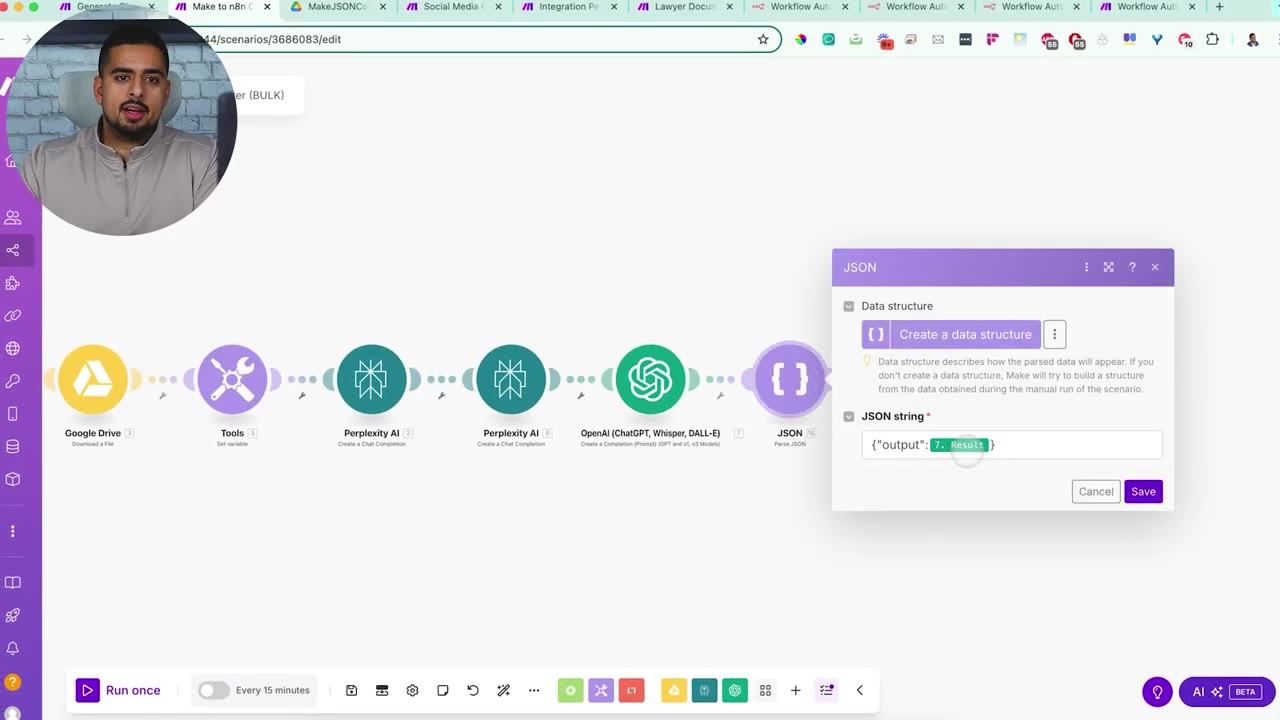1280x720 pixels.
Task: Click the green OpenAI favorite icon
Action: 735,690
